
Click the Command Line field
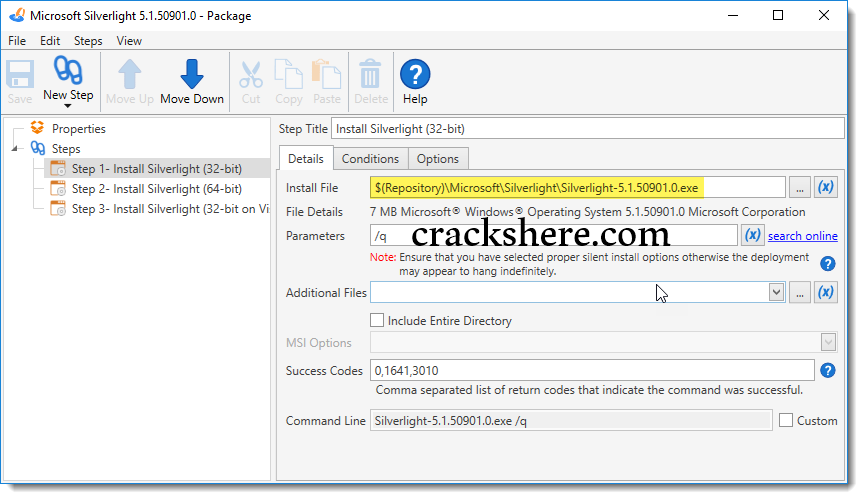tap(571, 421)
